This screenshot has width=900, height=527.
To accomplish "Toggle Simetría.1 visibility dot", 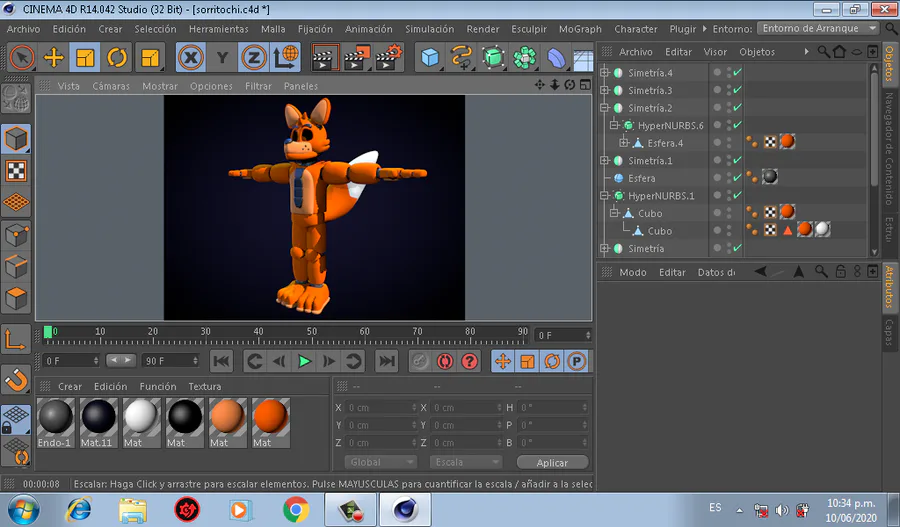I will tap(717, 160).
